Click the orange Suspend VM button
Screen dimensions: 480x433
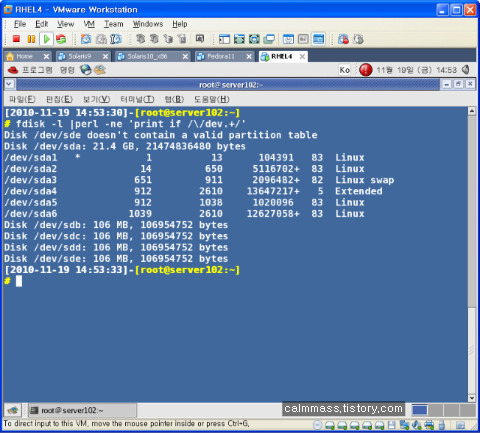point(31,39)
